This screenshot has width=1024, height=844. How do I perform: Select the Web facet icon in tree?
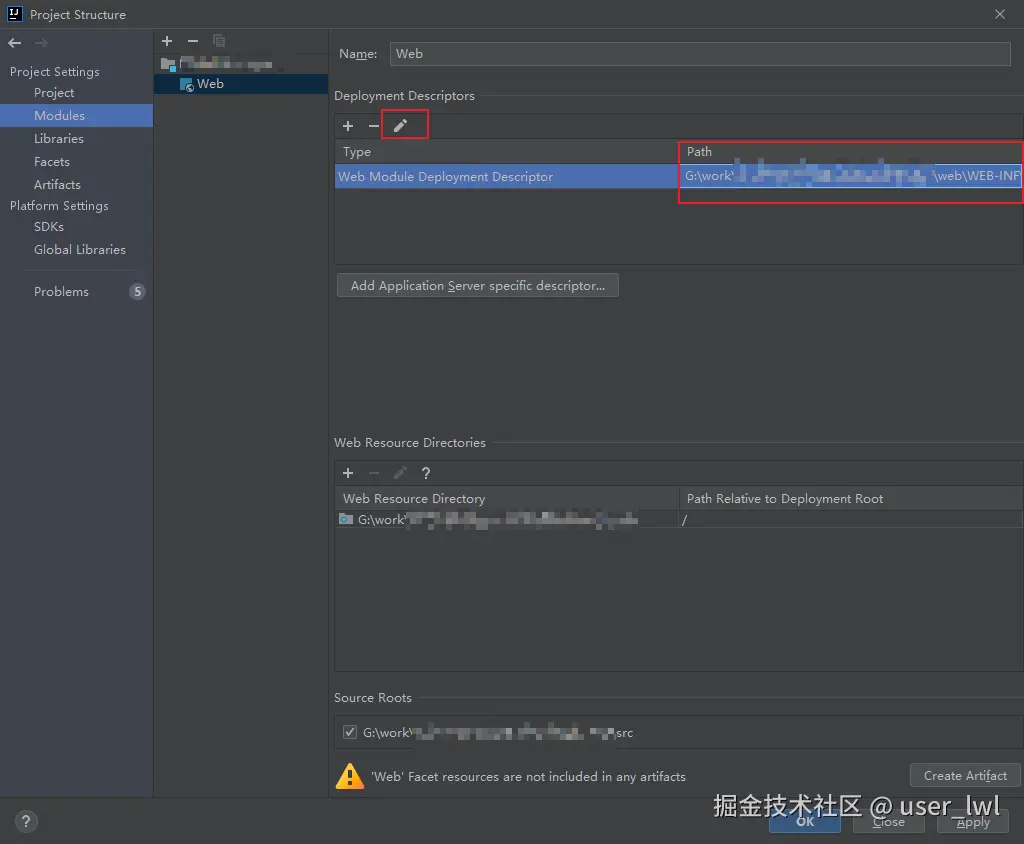pos(186,84)
